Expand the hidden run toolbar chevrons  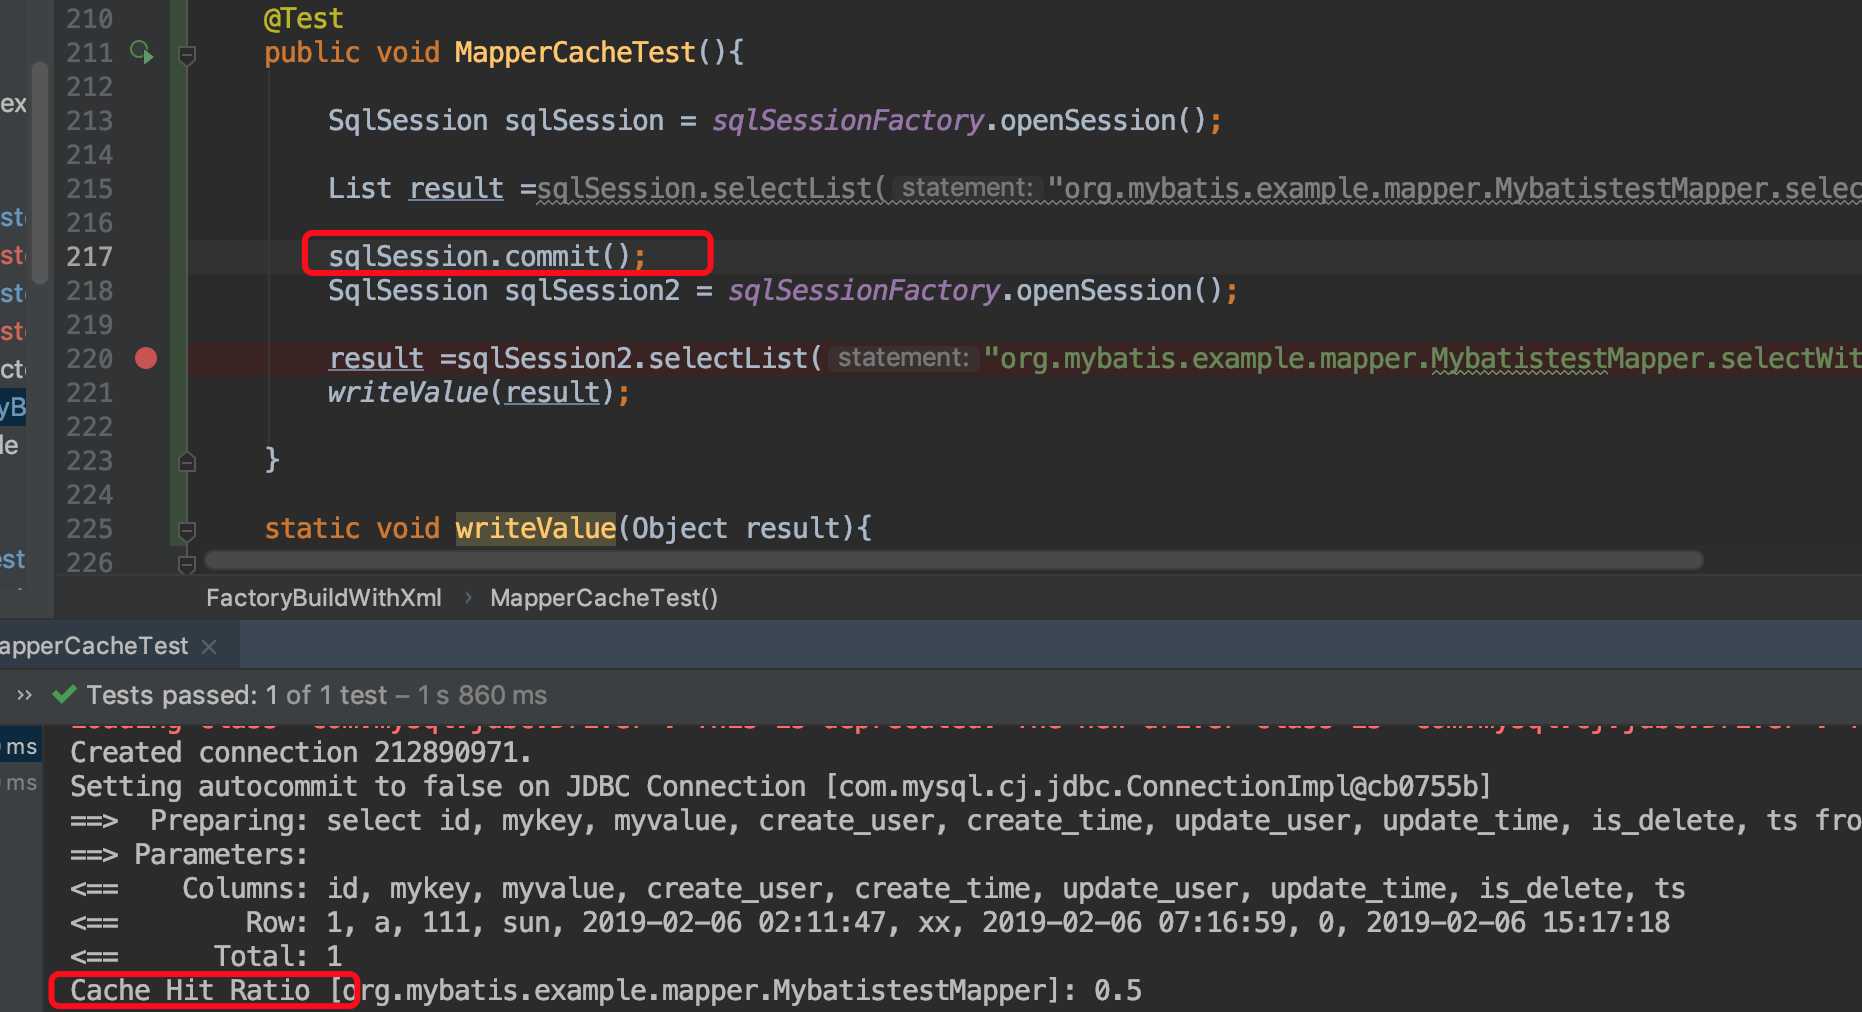[24, 695]
